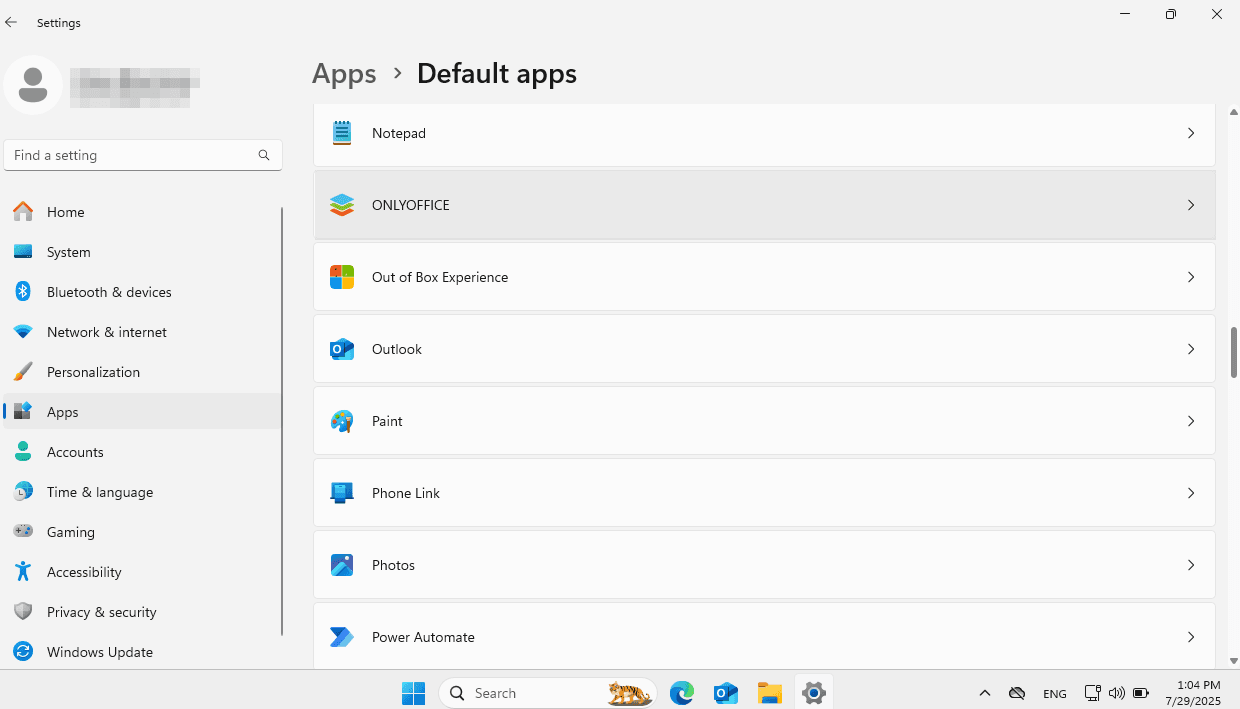The width and height of the screenshot is (1240, 709).
Task: Click the scrollbar down arrow
Action: coord(1234,661)
